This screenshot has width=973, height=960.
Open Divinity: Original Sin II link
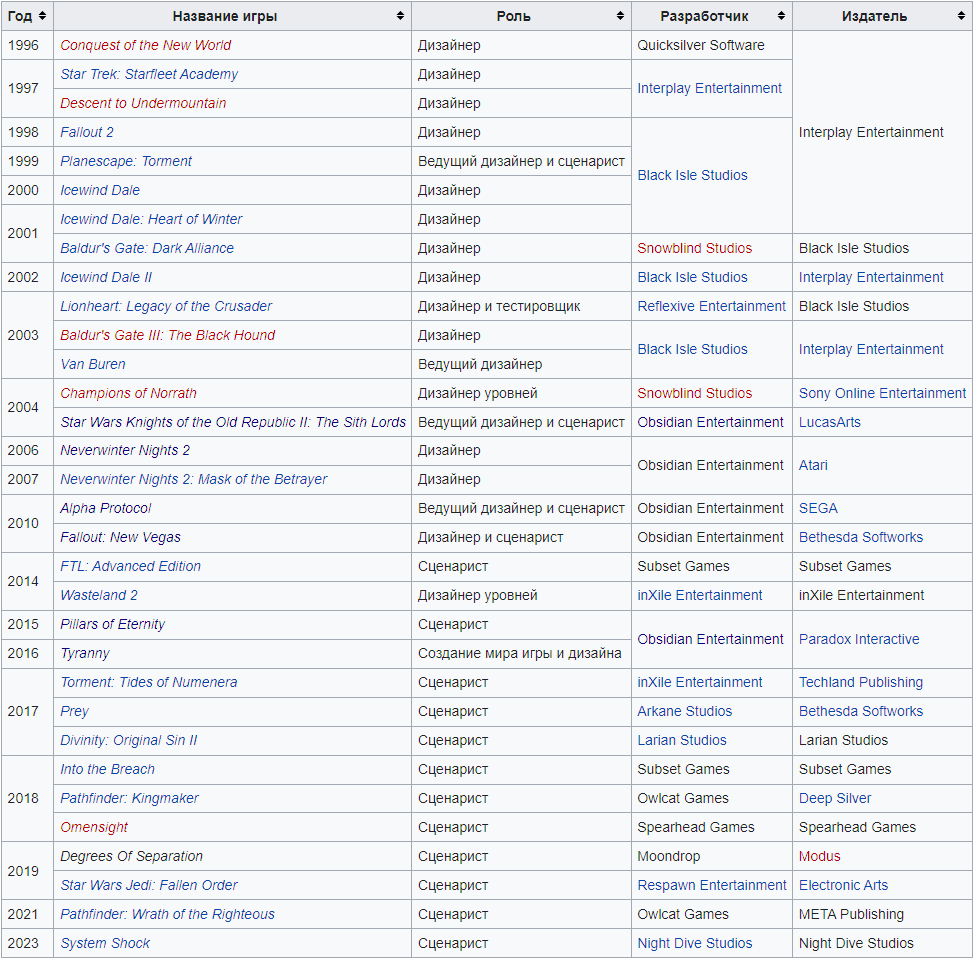(x=128, y=740)
